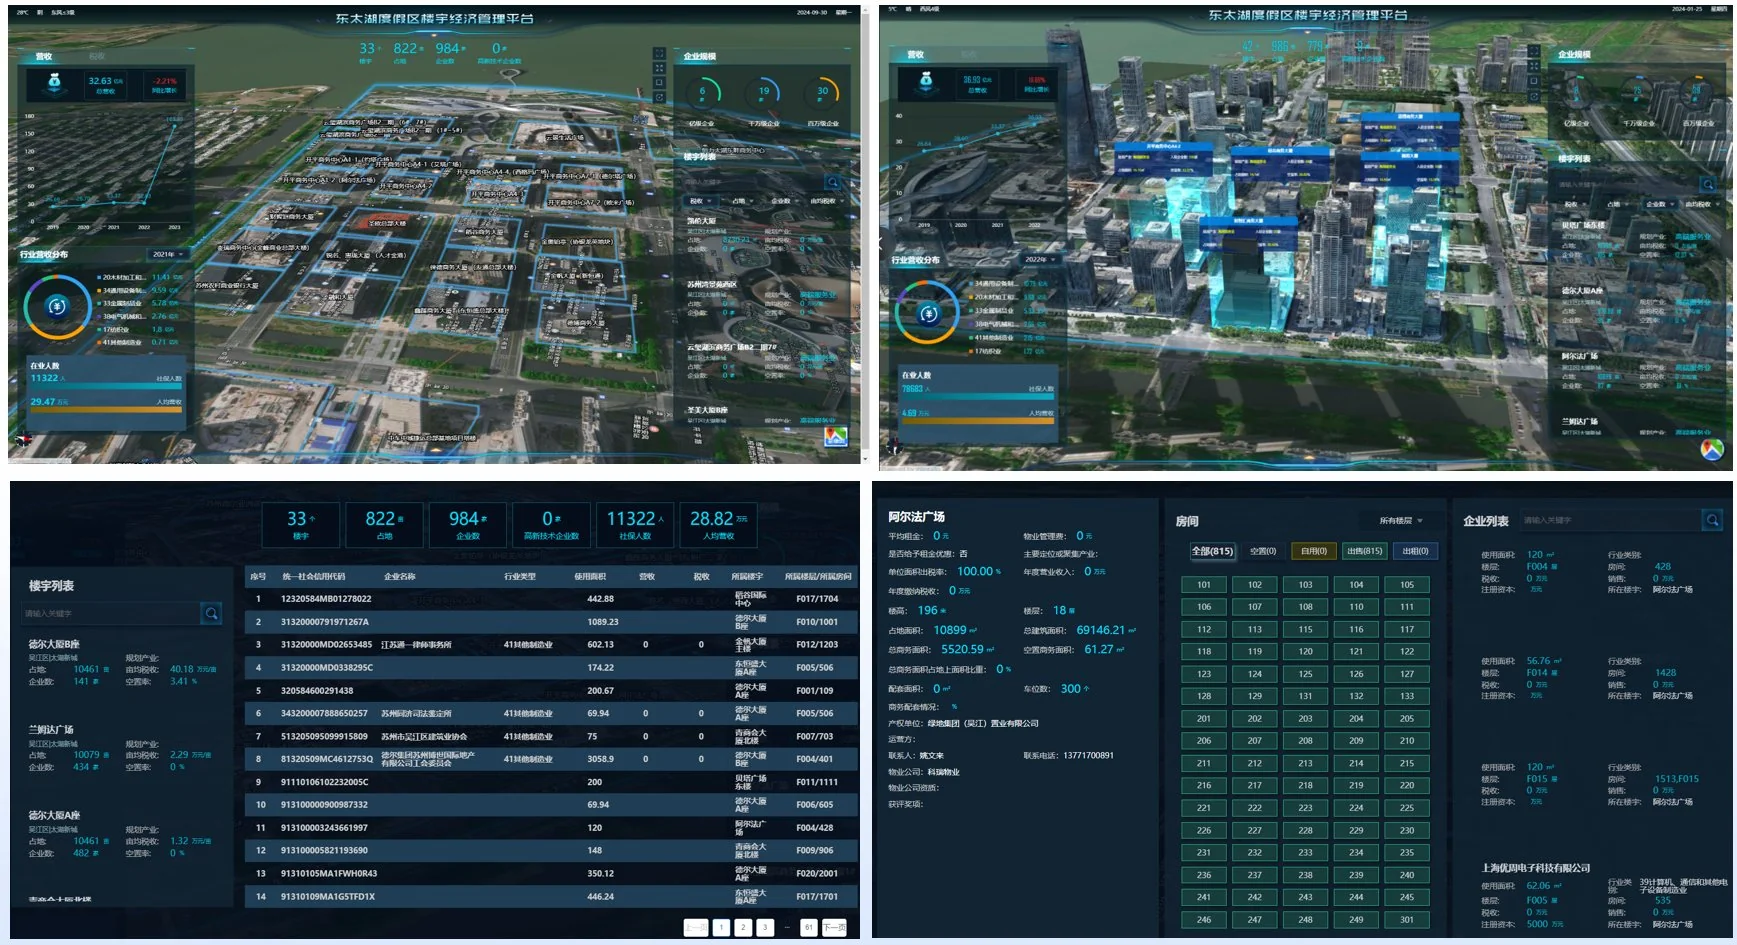Click 楼宇列表 search icon in aerial map dashboard

coord(833,182)
